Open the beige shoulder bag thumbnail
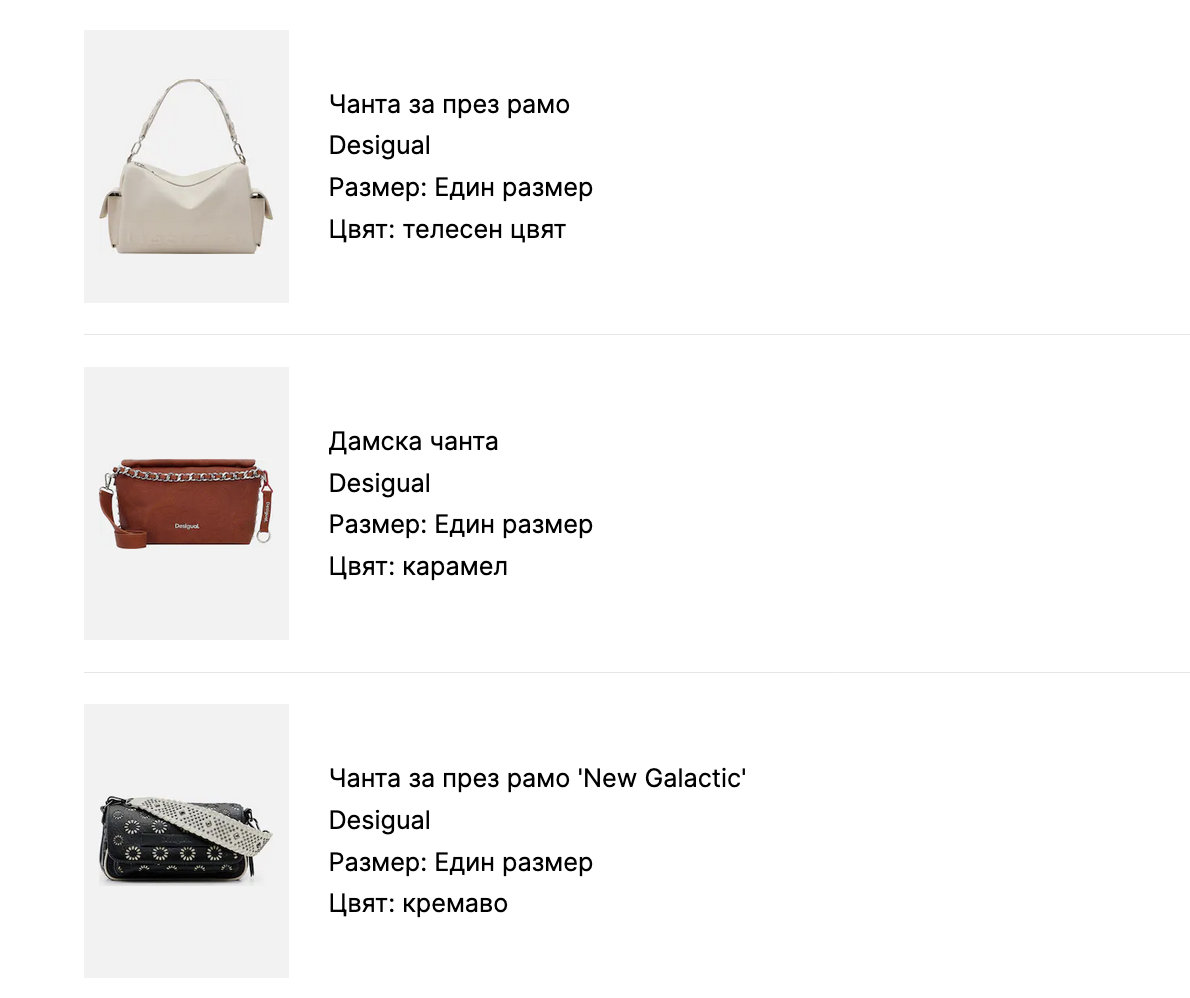The width and height of the screenshot is (1190, 998). pyautogui.click(x=186, y=167)
